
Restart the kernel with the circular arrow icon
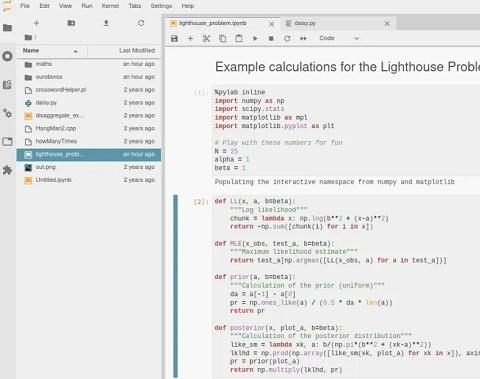(x=287, y=38)
